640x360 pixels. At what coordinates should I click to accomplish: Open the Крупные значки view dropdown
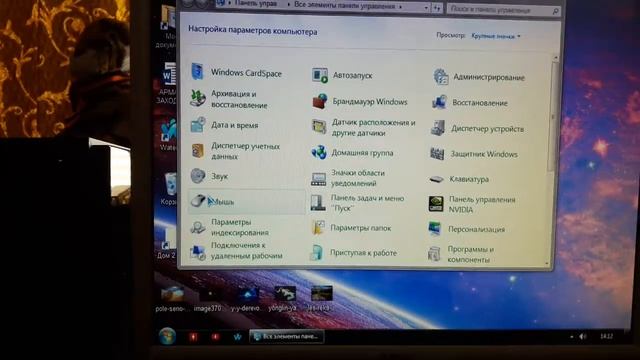[496, 36]
